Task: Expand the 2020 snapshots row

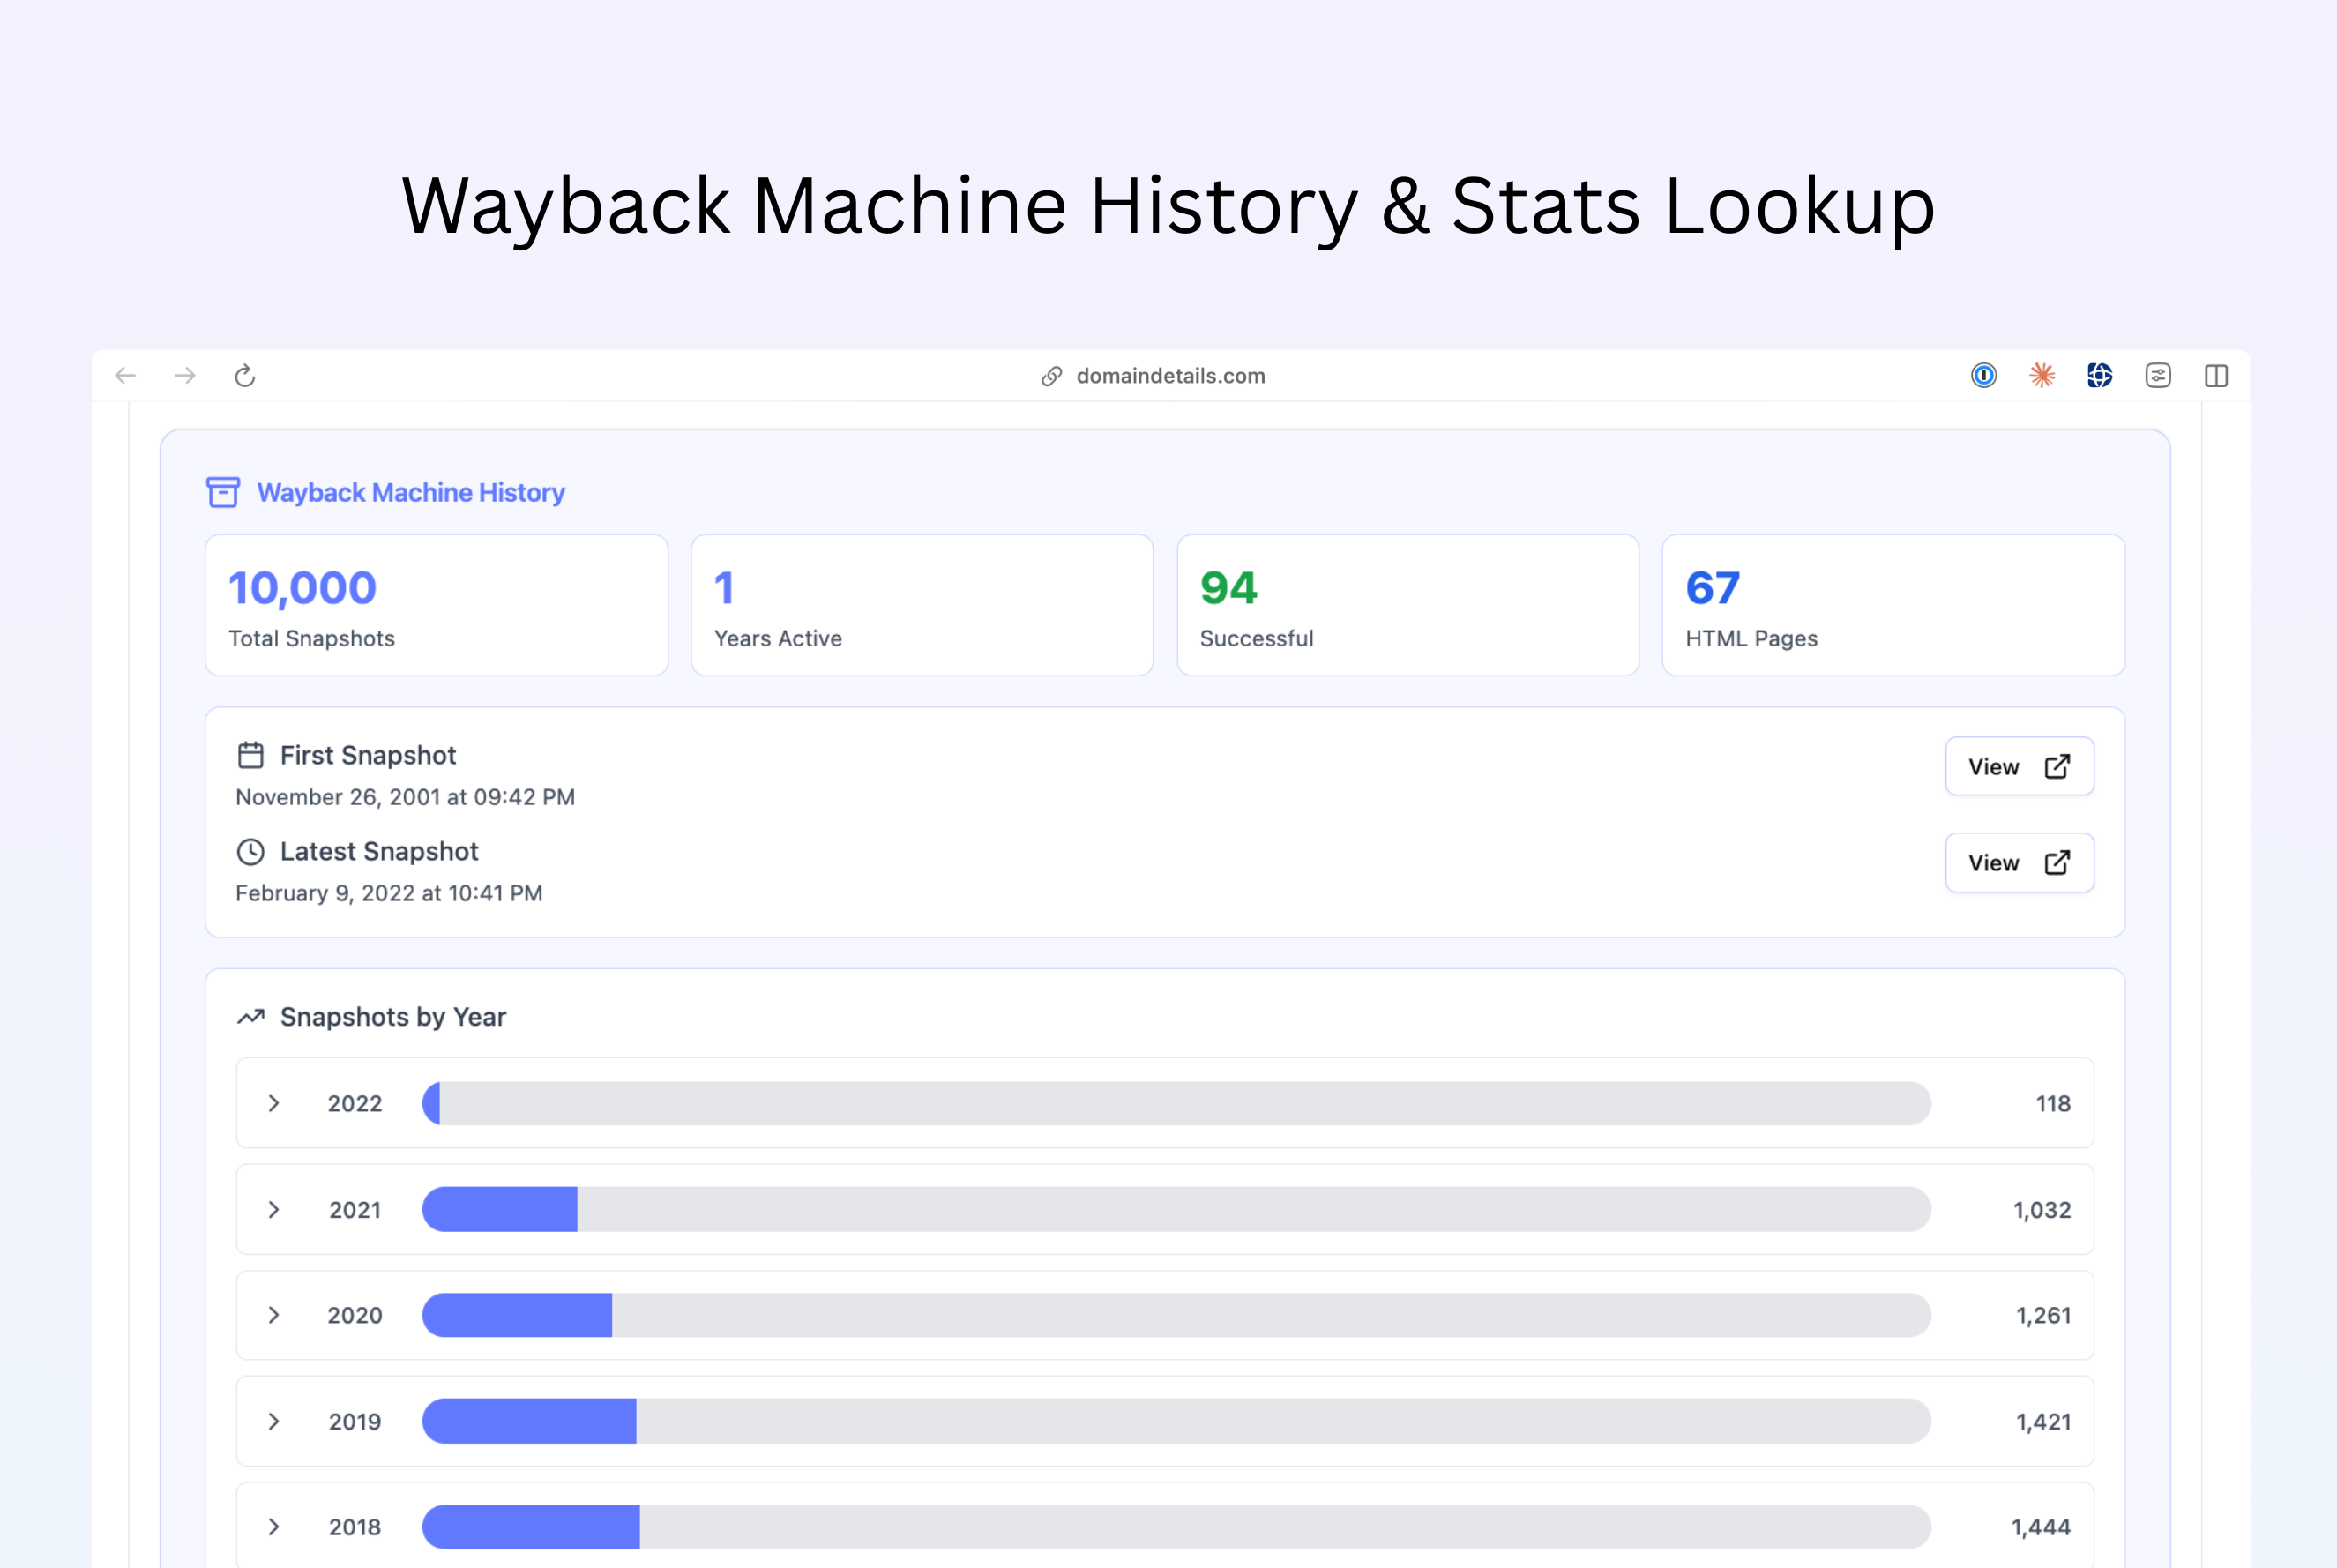Action: coord(273,1315)
